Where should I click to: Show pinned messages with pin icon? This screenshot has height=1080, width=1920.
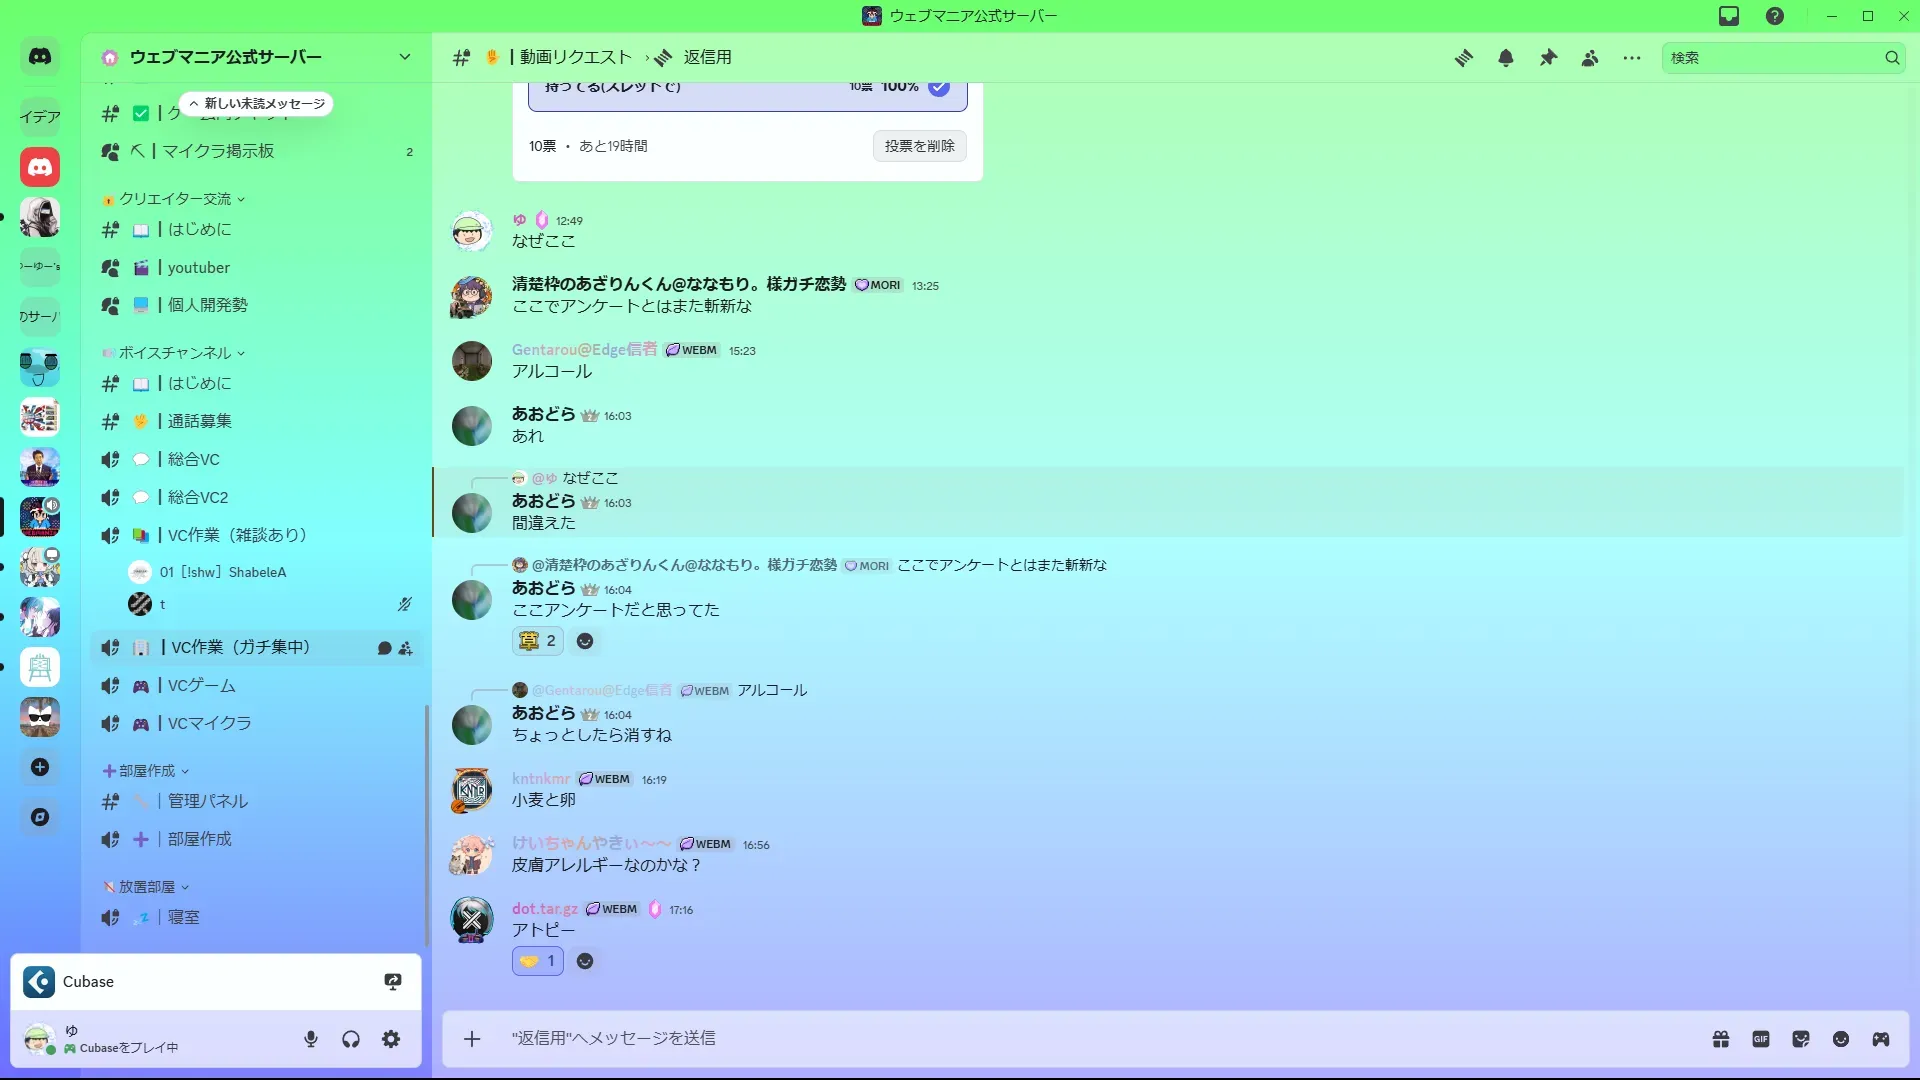pos(1548,58)
